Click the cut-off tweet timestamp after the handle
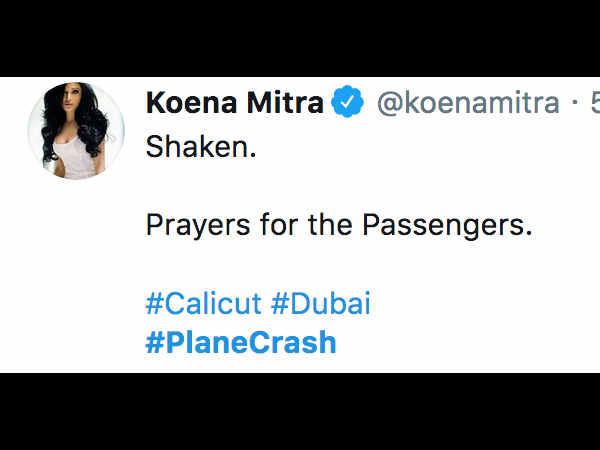Viewport: 600px width, 450px height. point(595,103)
